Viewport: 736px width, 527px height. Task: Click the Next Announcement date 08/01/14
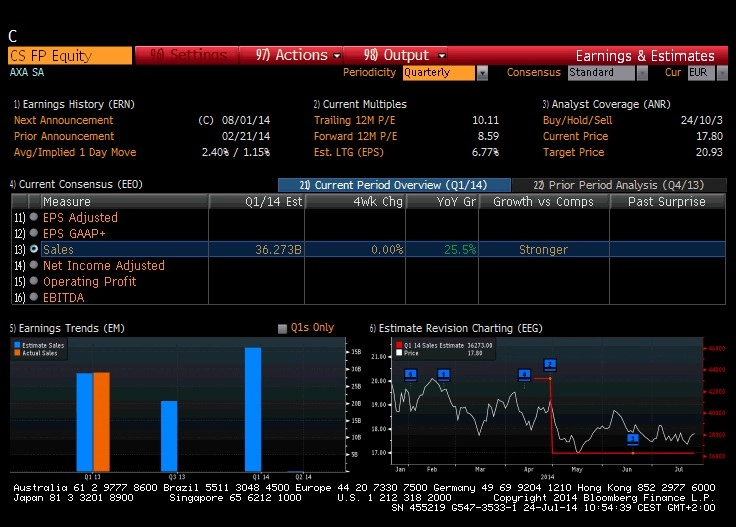click(246, 120)
